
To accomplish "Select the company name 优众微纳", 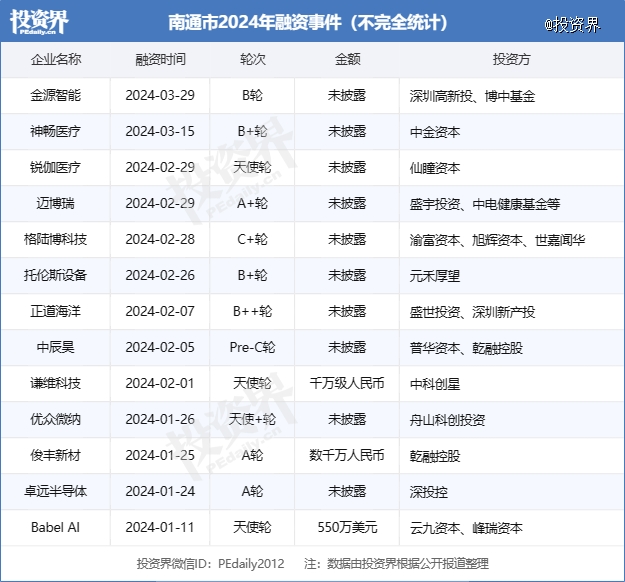I will [56, 419].
